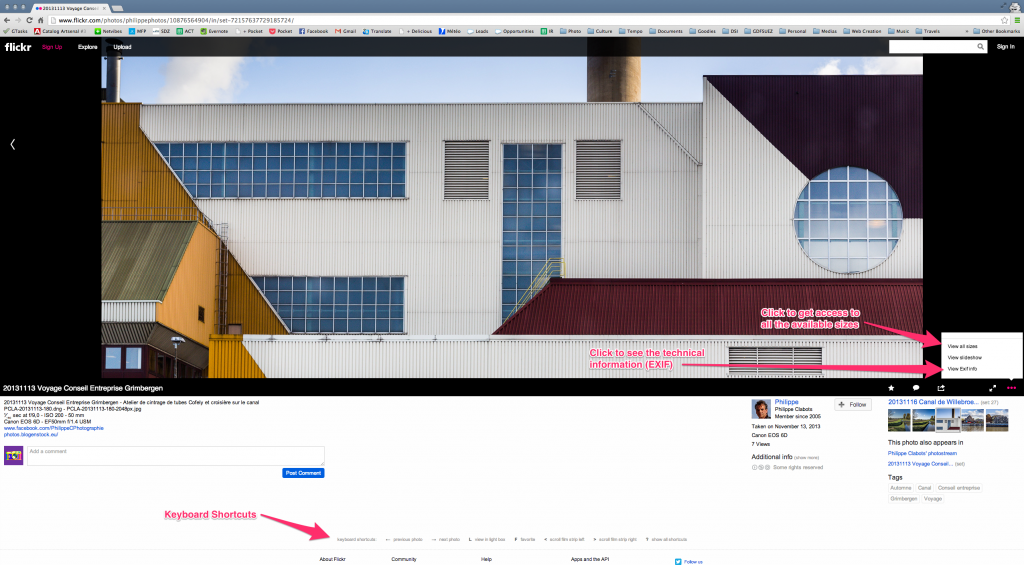Select View all sizes from the menu
The image size is (1024, 565).
(x=962, y=346)
